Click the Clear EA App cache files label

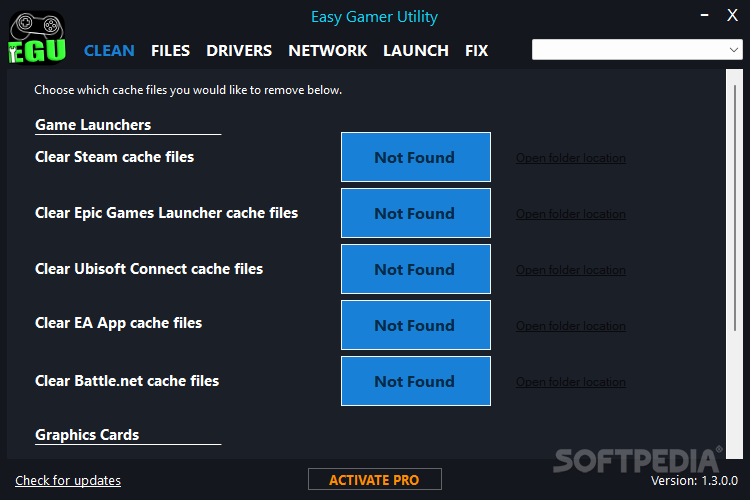tap(118, 323)
